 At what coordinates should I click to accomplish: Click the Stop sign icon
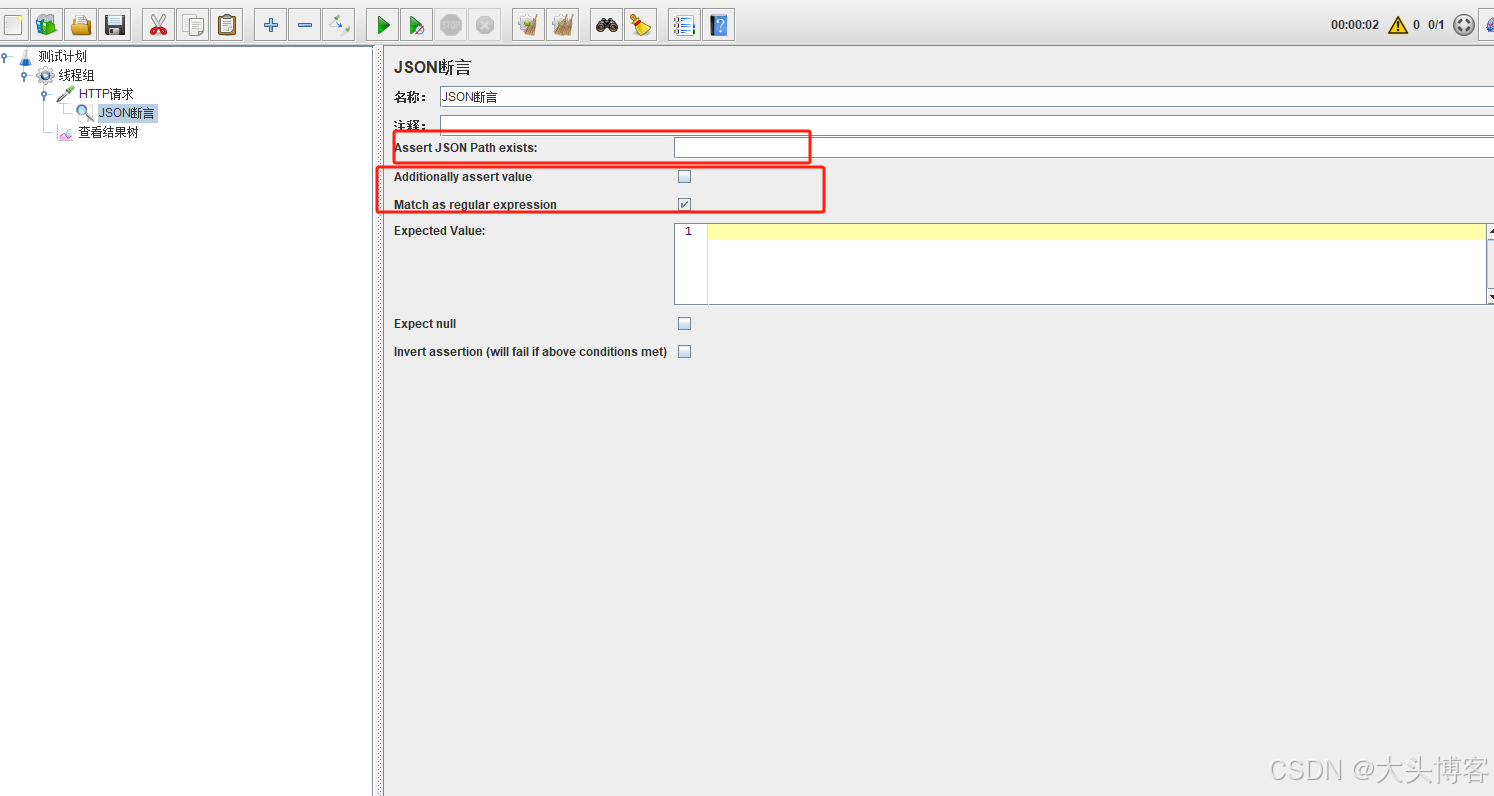coord(451,24)
